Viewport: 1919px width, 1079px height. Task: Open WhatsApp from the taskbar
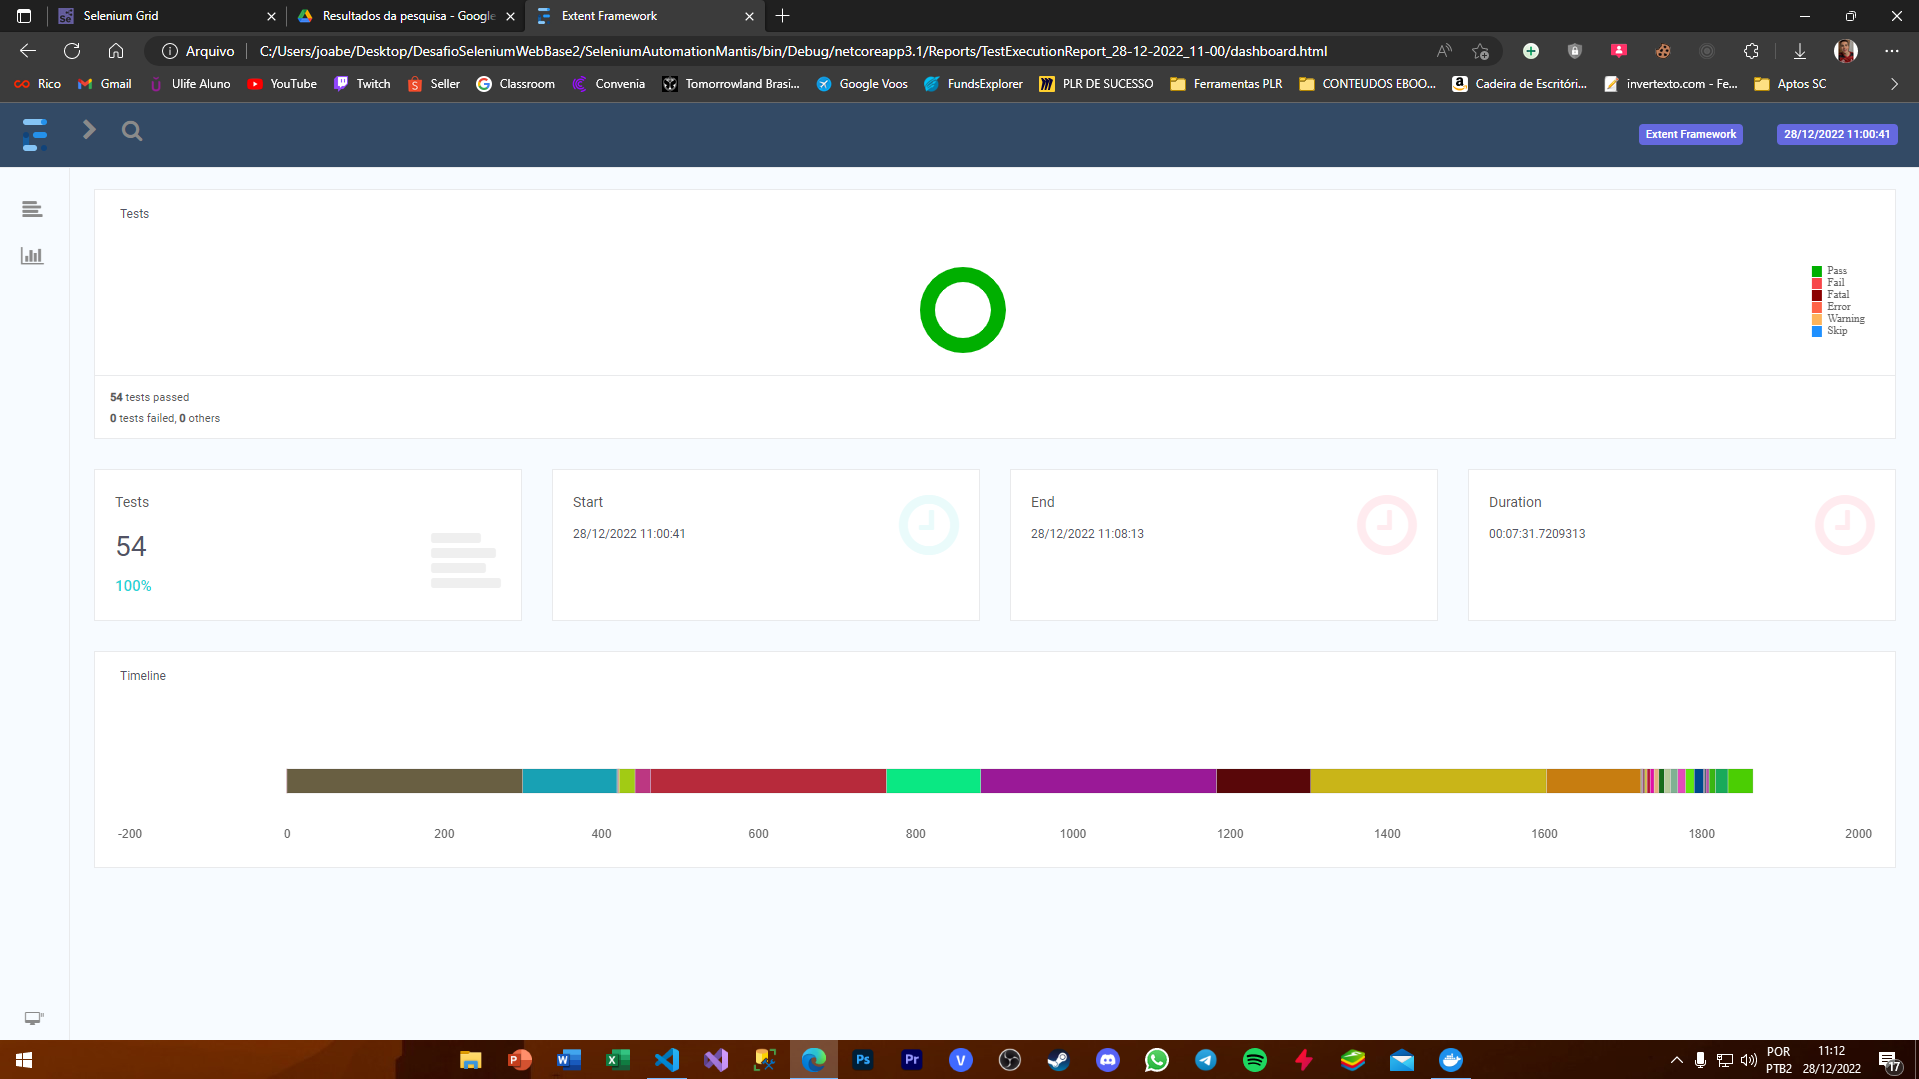click(1157, 1059)
